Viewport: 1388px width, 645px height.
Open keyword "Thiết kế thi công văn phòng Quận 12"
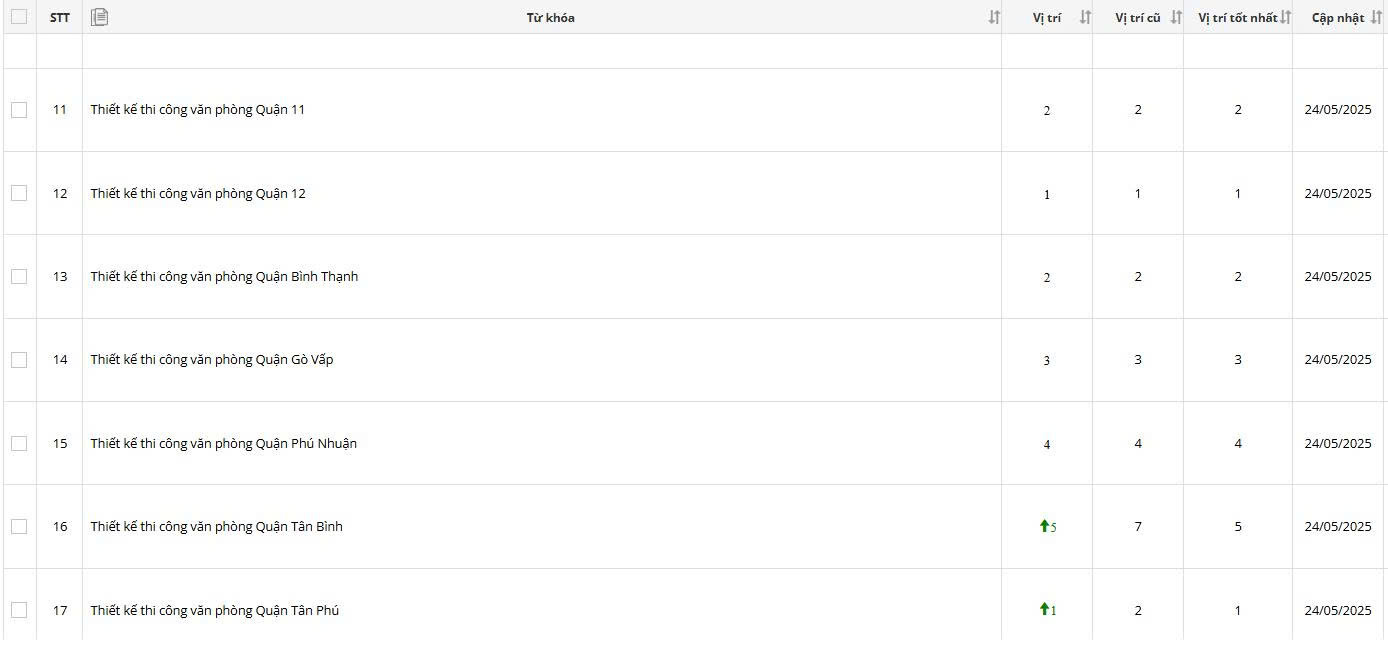(x=198, y=194)
